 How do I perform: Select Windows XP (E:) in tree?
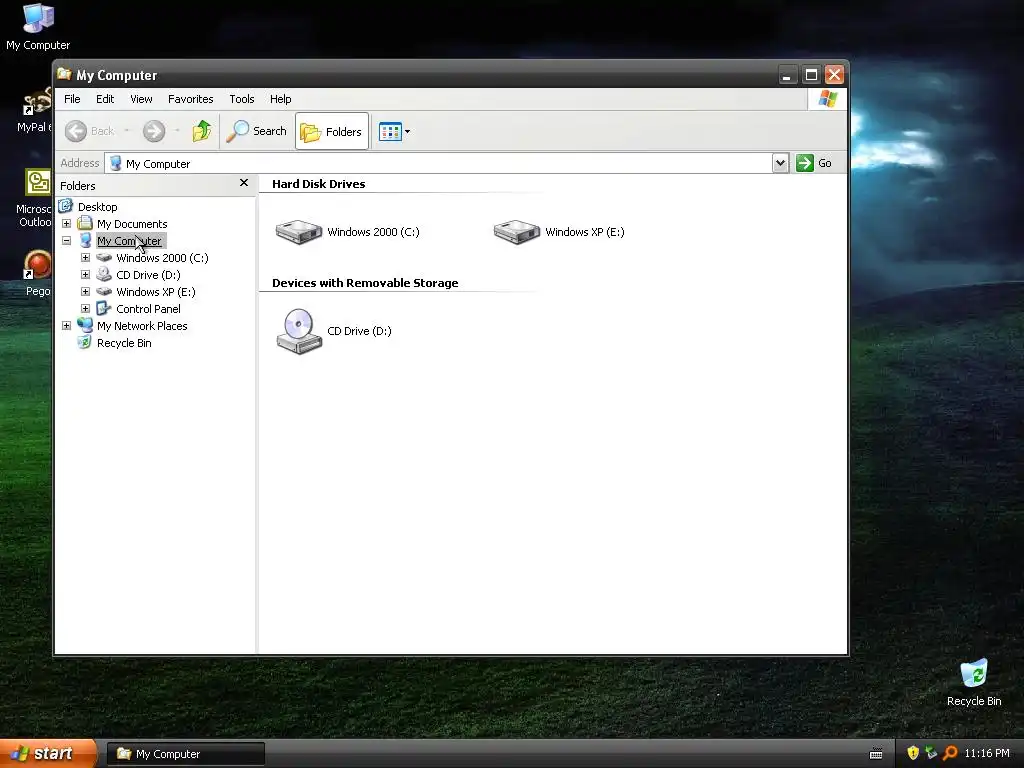coord(155,292)
